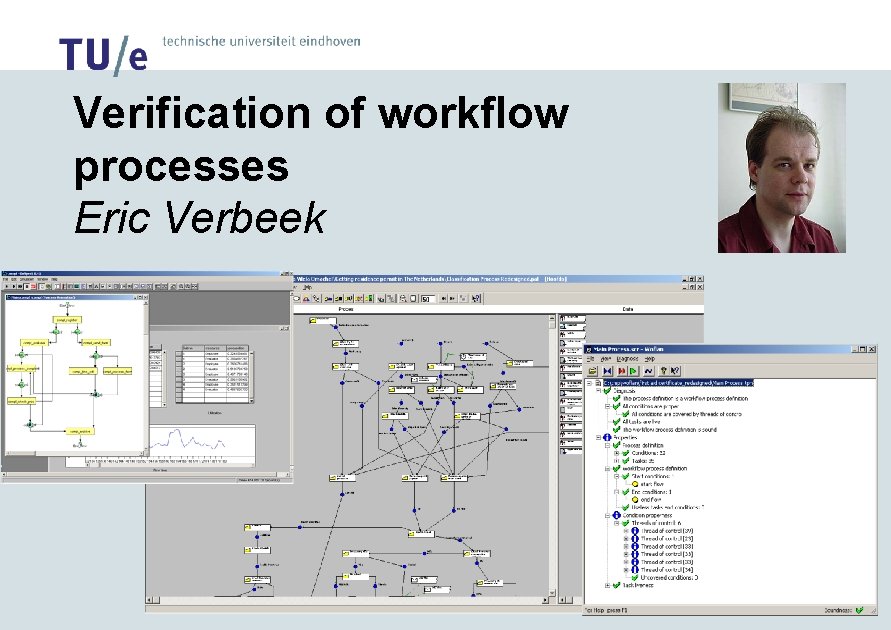The height and width of the screenshot is (630, 891).
Task: Click the light bulb icon in Woflan toolbar
Action: (664, 371)
